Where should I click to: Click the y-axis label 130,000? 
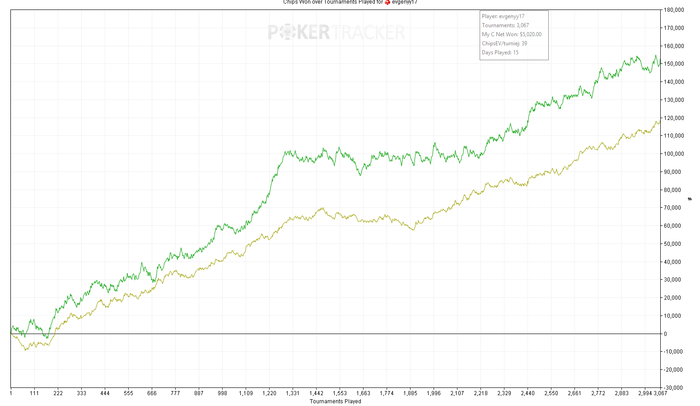(674, 100)
